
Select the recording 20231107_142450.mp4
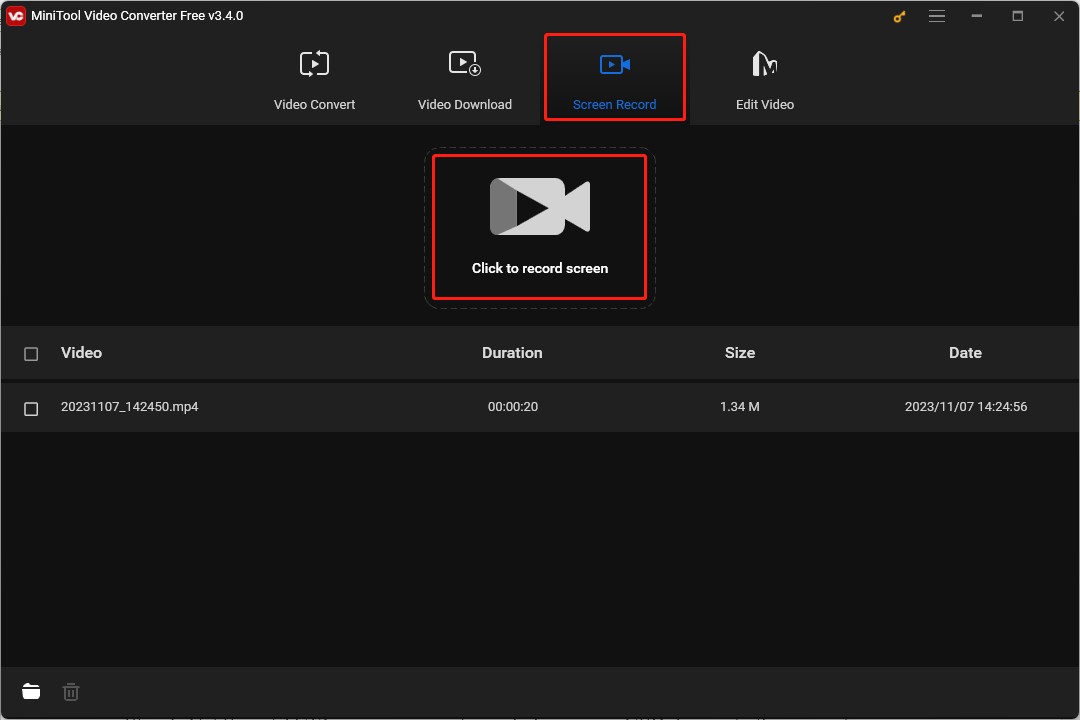pos(130,407)
